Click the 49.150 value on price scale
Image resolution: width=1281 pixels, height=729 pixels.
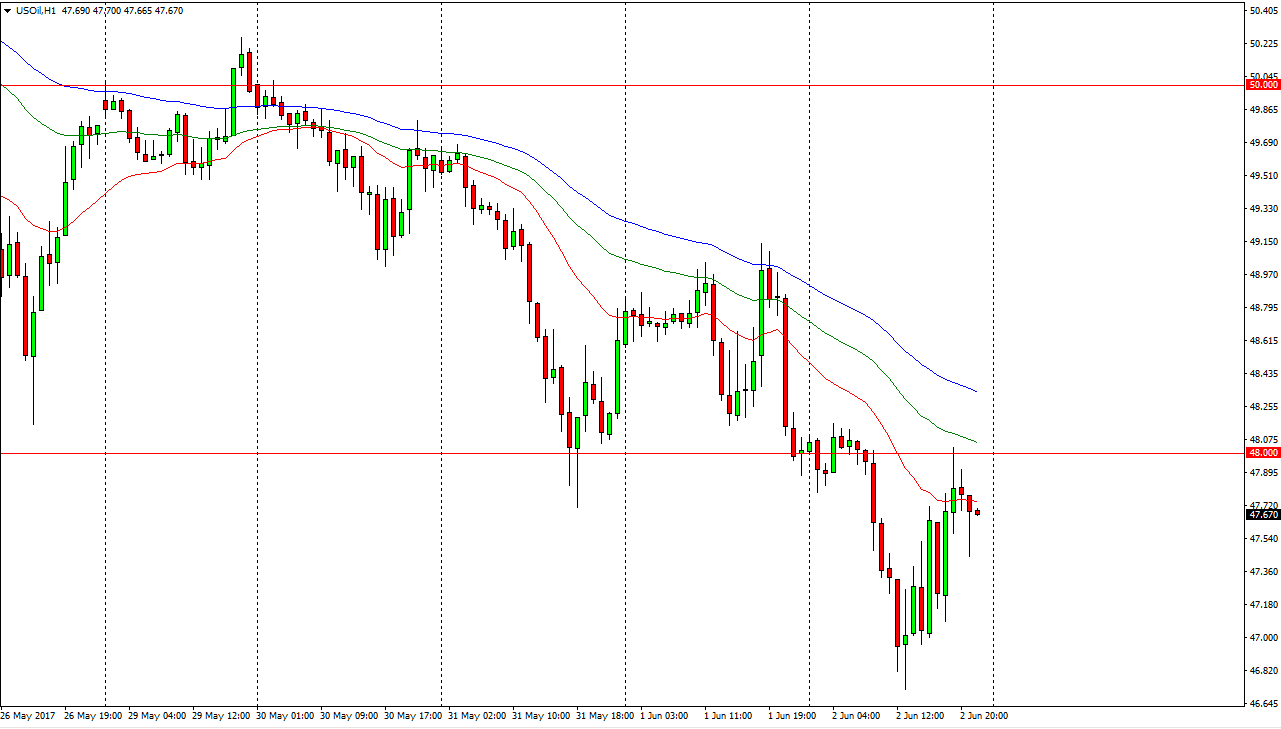(1263, 242)
